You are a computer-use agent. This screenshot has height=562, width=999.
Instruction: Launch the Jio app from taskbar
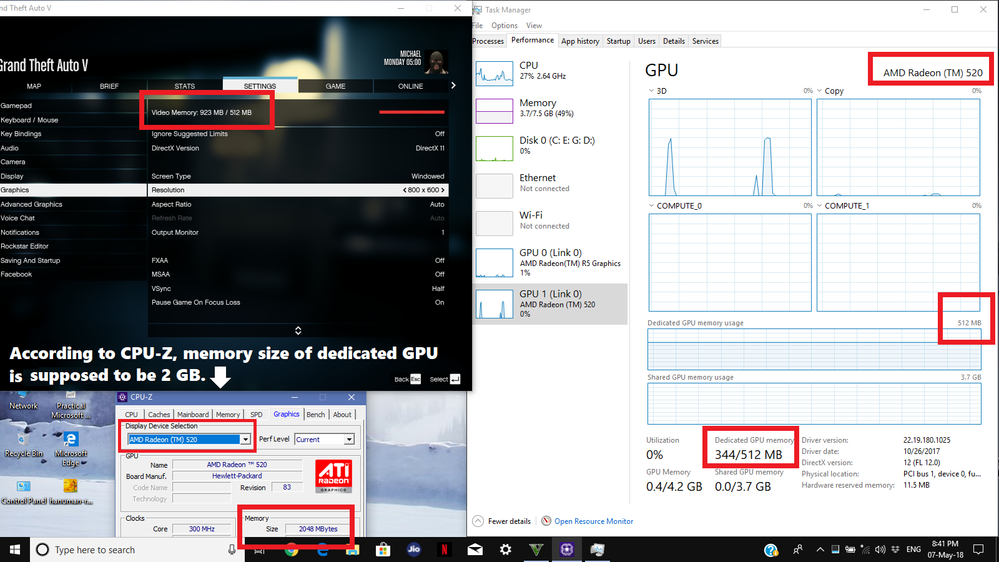click(x=413, y=549)
